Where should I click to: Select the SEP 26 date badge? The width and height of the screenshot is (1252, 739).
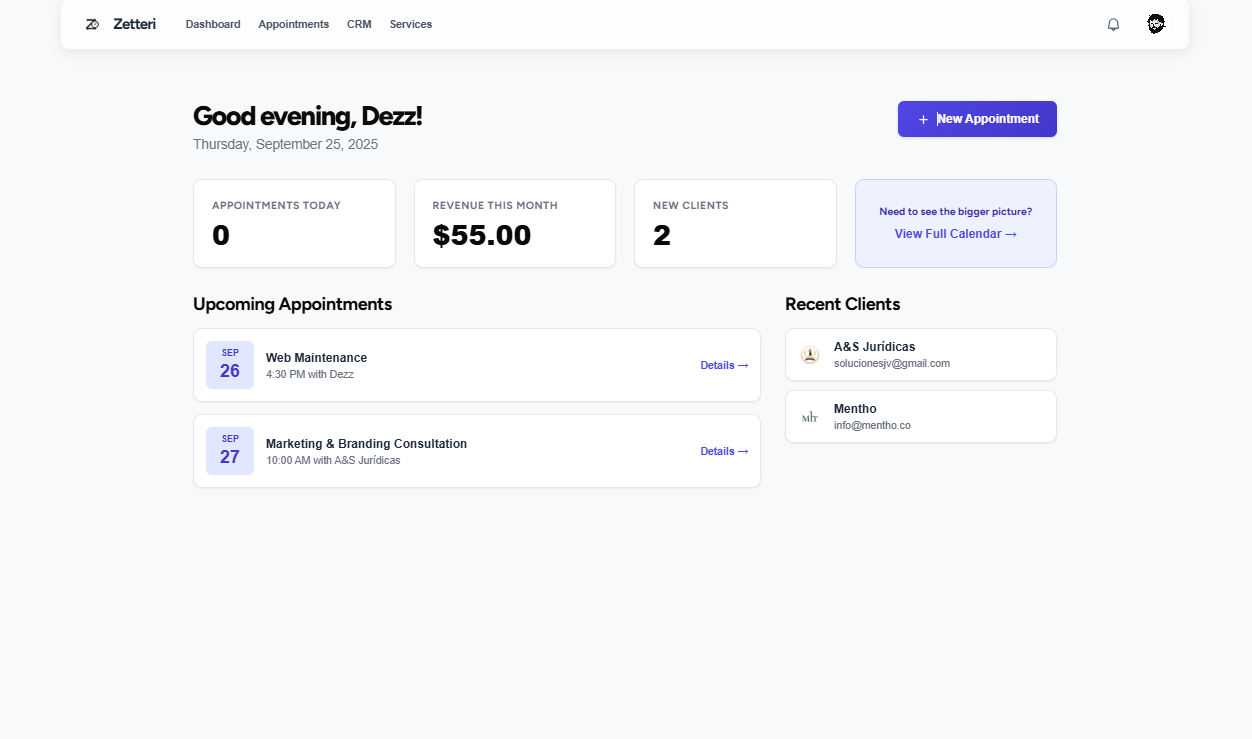click(x=229, y=364)
